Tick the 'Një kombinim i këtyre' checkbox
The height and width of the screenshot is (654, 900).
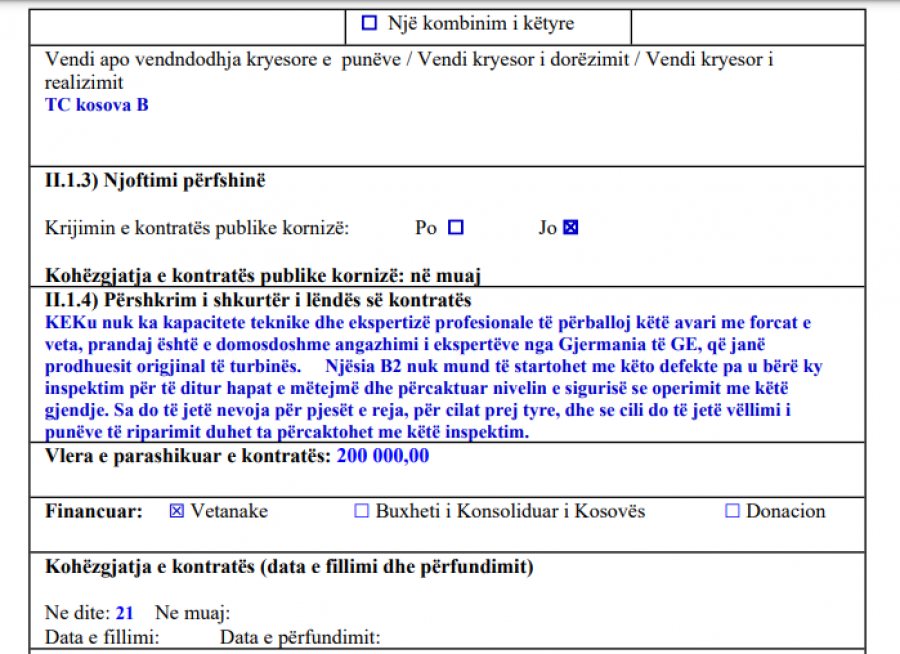[x=369, y=23]
